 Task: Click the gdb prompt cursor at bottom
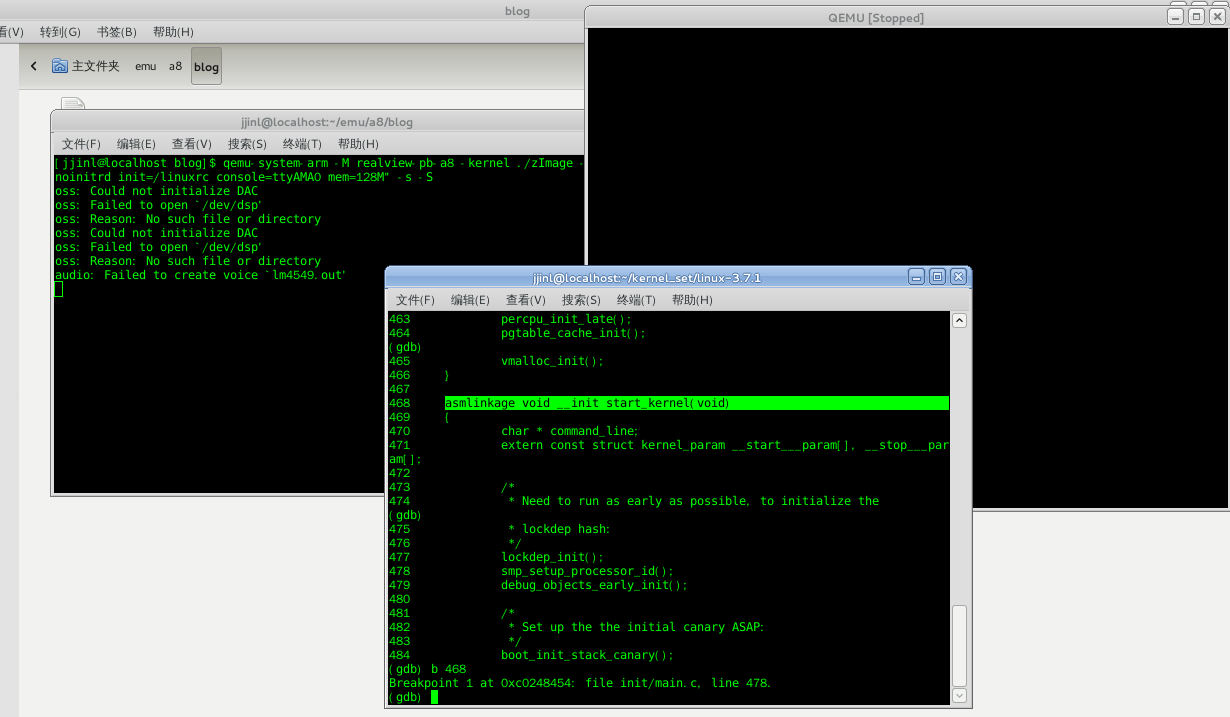[x=434, y=697]
